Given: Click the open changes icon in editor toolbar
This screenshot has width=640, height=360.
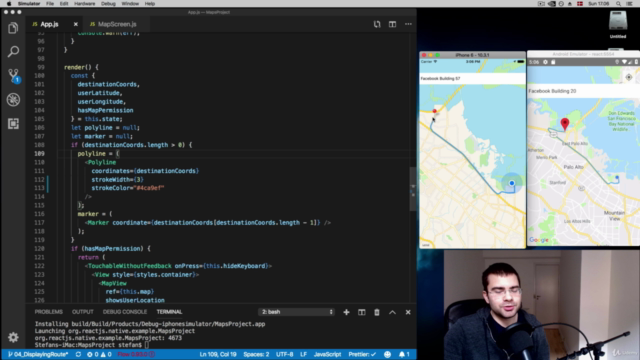Looking at the screenshot, I should point(377,24).
